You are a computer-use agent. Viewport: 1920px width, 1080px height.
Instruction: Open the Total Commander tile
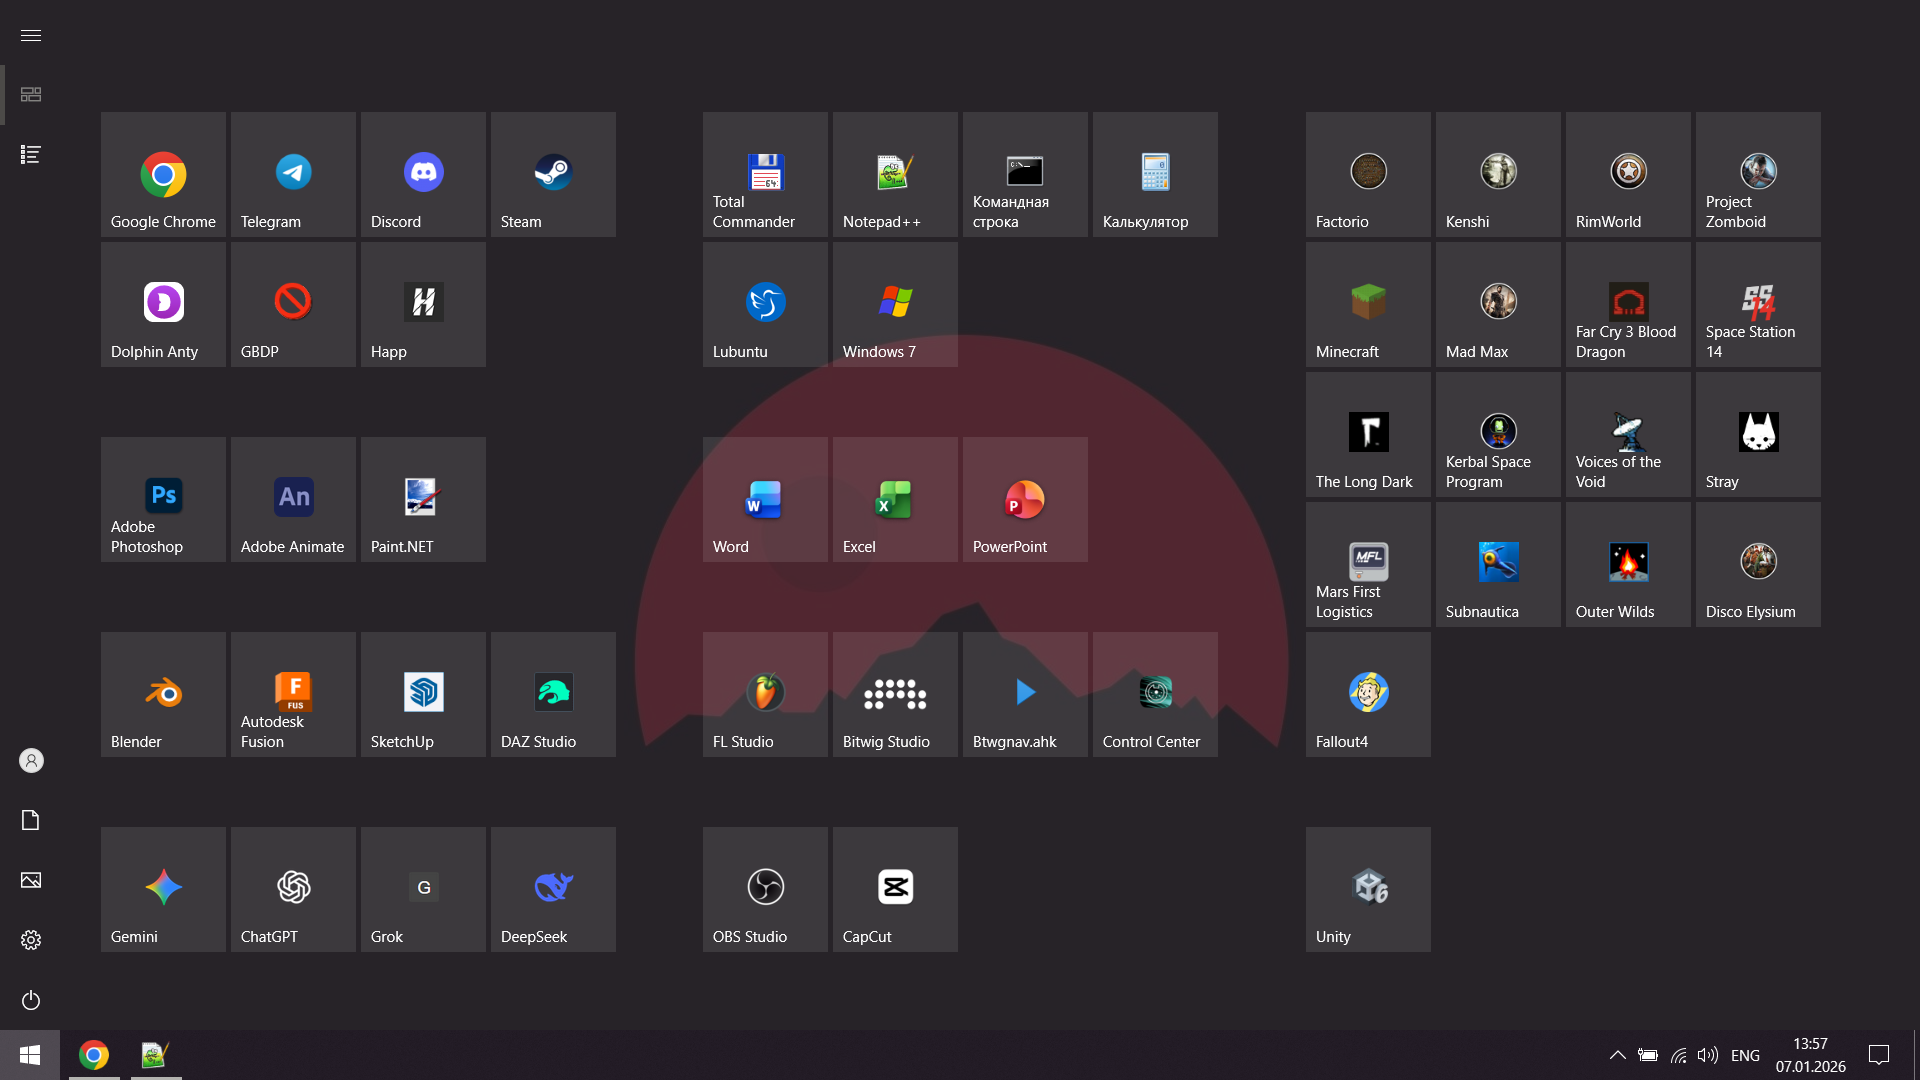tap(765, 174)
